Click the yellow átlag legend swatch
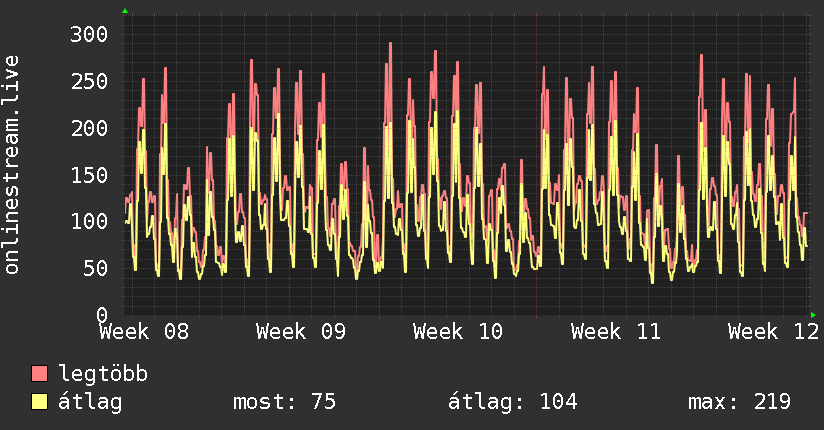Image resolution: width=824 pixels, height=430 pixels. coord(39,402)
